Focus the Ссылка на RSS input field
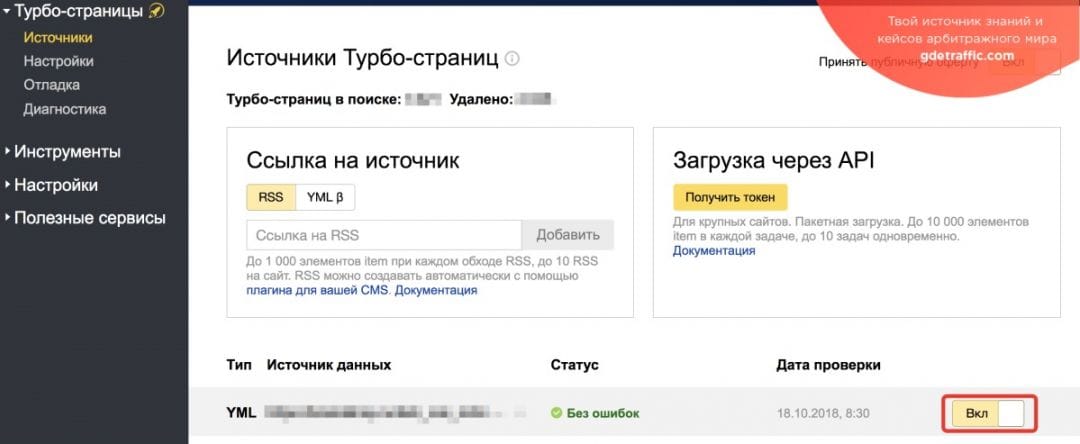Image resolution: width=1080 pixels, height=444 pixels. (x=384, y=235)
